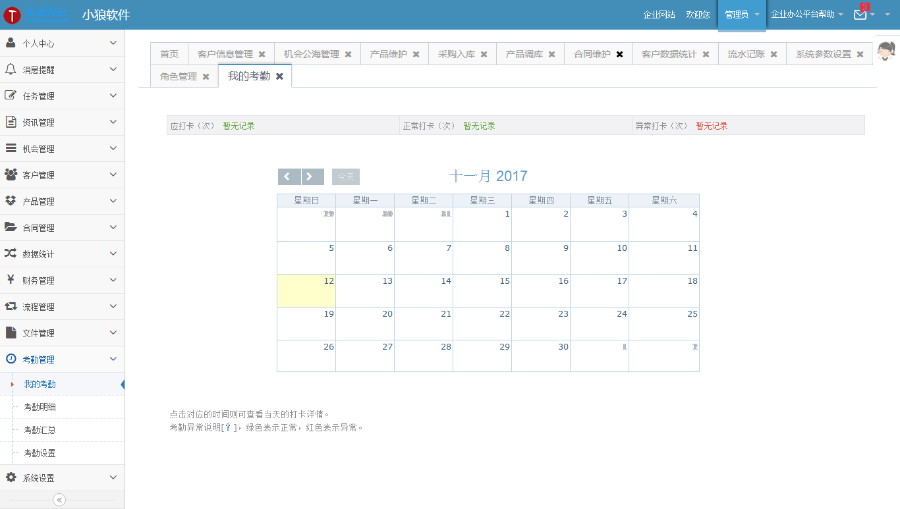This screenshot has height=509, width=900.
Task: Click the avatar face icon at right
Action: tap(886, 50)
